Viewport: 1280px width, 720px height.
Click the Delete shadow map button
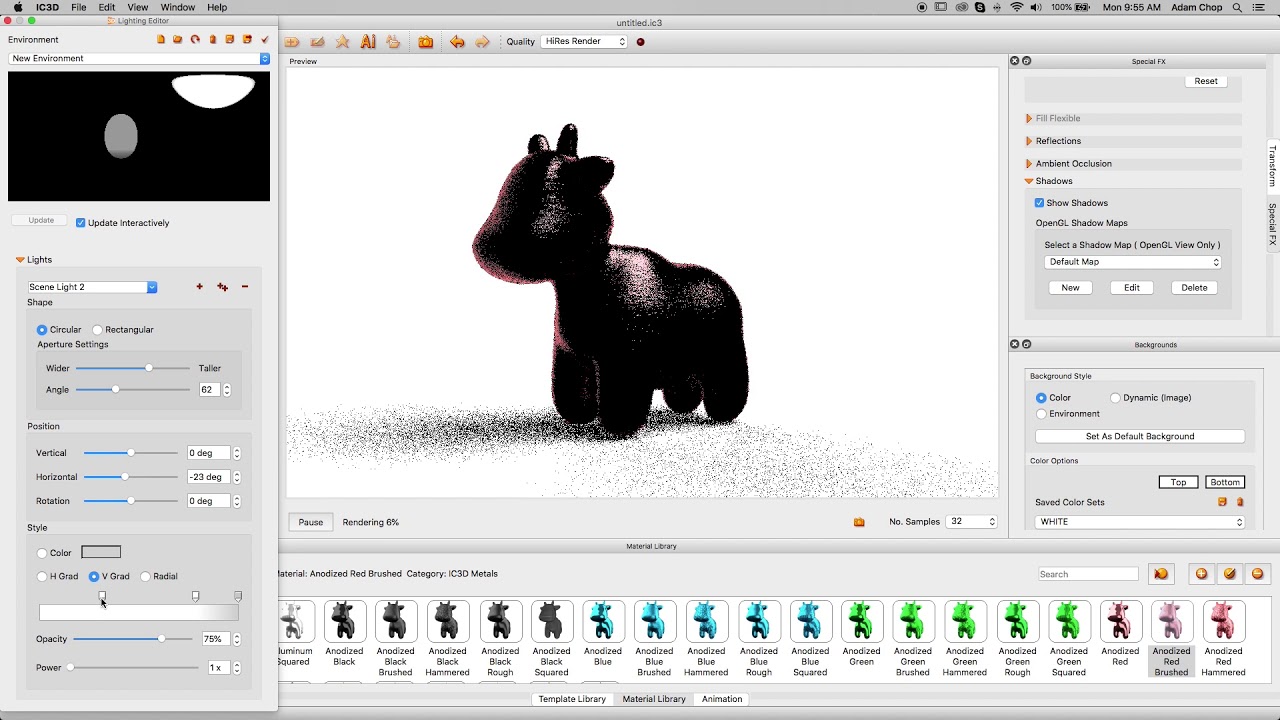1194,287
